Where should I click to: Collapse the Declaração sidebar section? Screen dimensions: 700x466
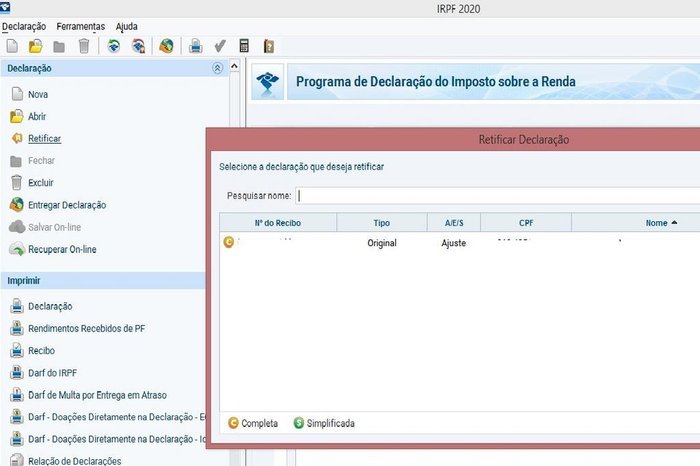pyautogui.click(x=217, y=68)
